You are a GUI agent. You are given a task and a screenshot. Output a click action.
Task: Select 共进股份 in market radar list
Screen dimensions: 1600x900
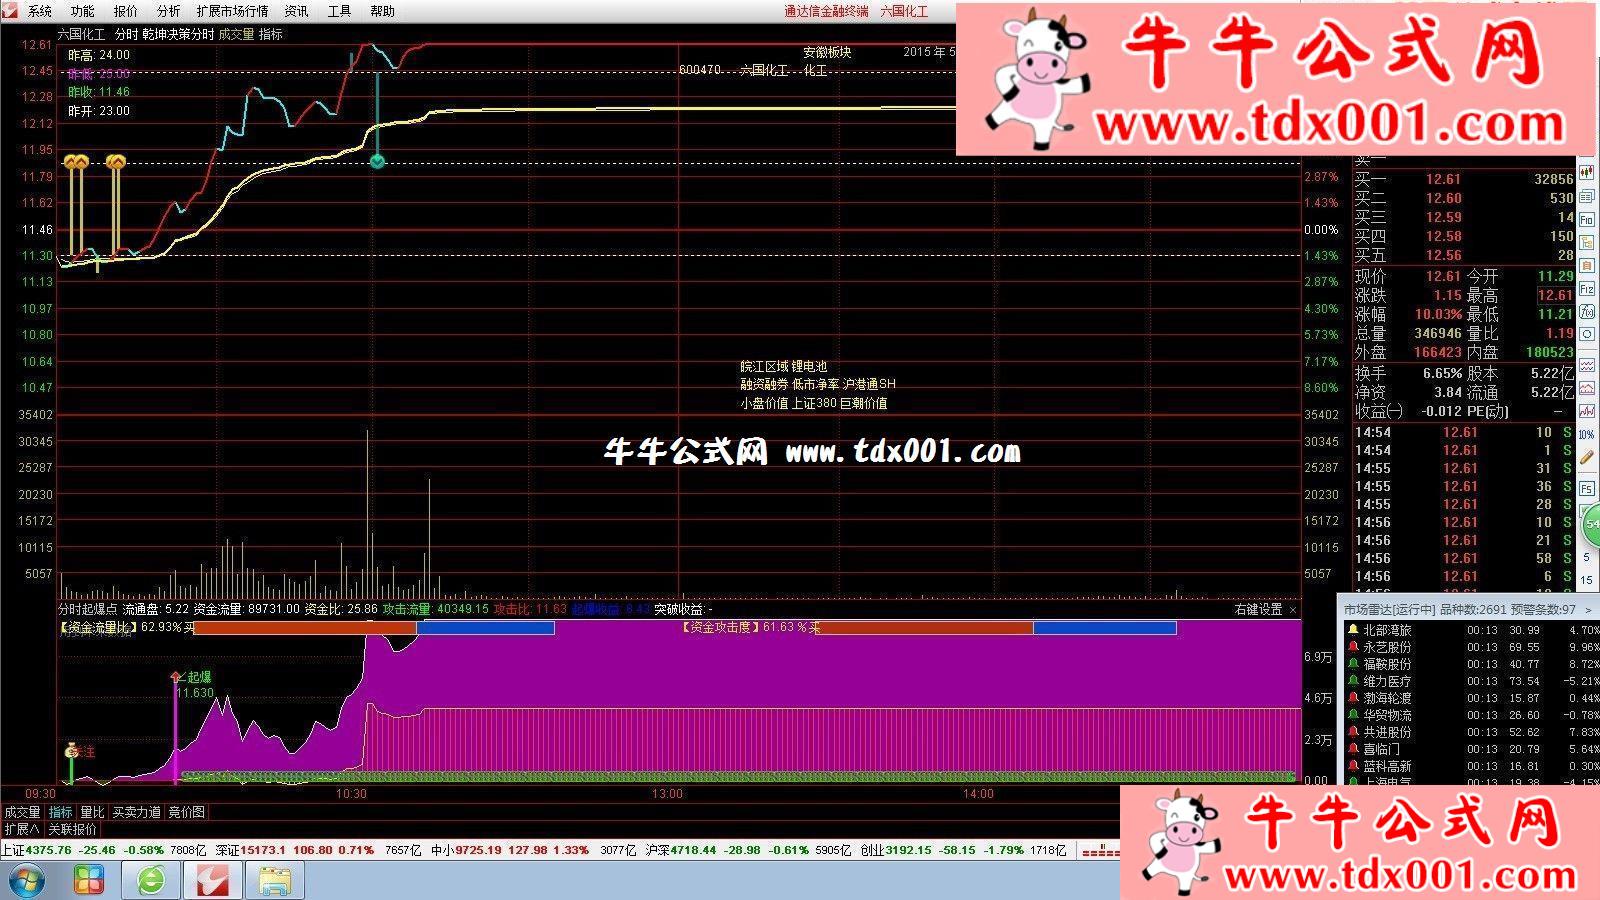[1387, 732]
